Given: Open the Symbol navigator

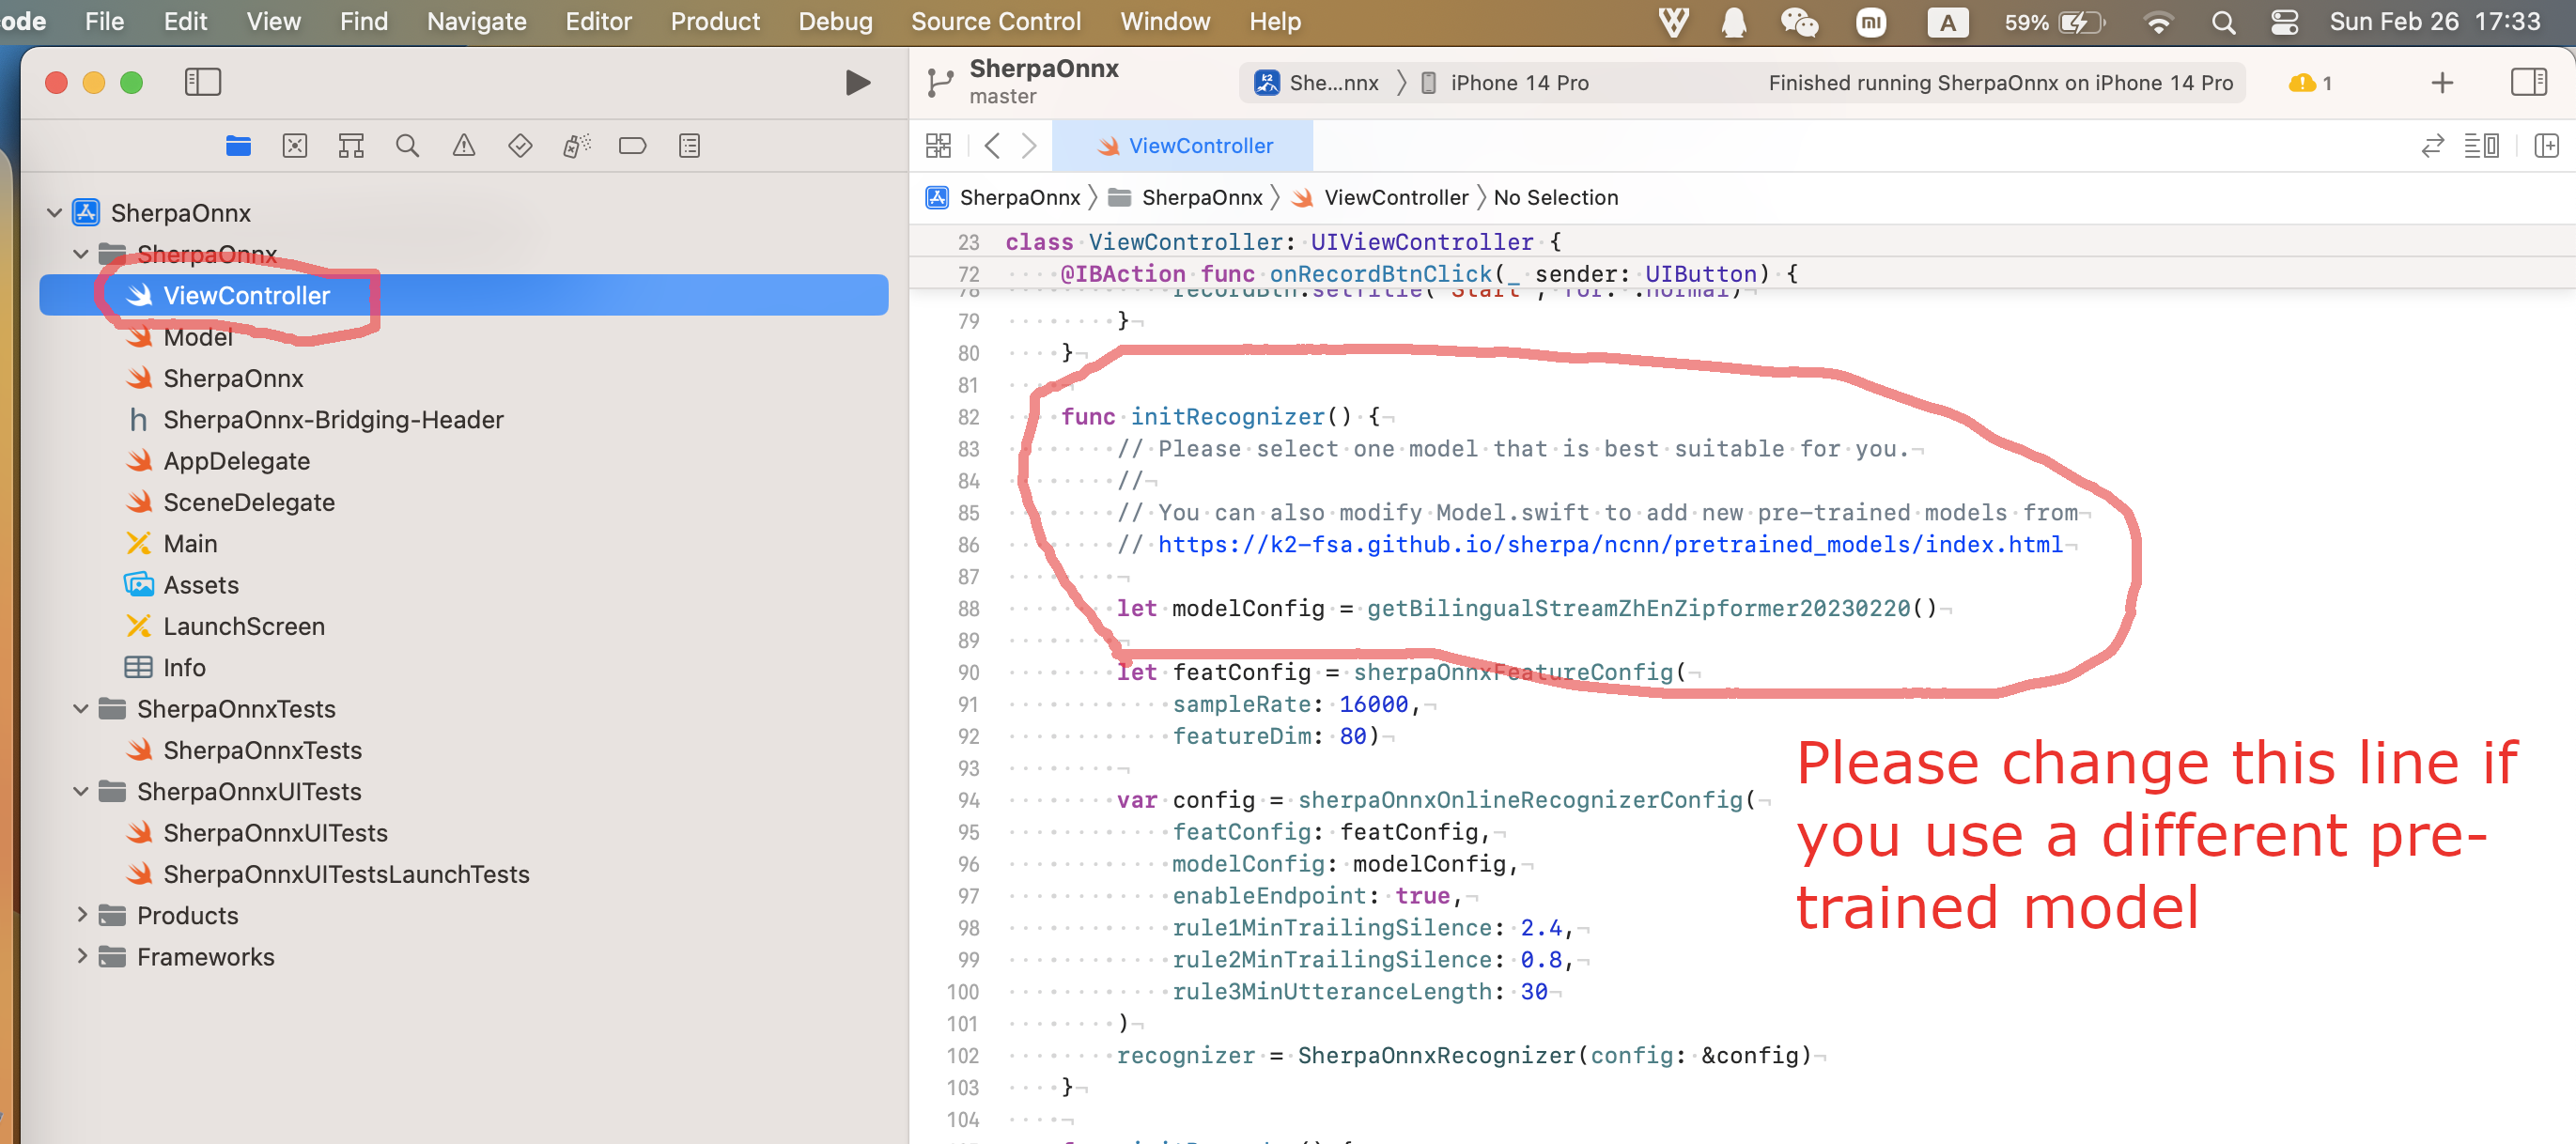Looking at the screenshot, I should (x=350, y=146).
